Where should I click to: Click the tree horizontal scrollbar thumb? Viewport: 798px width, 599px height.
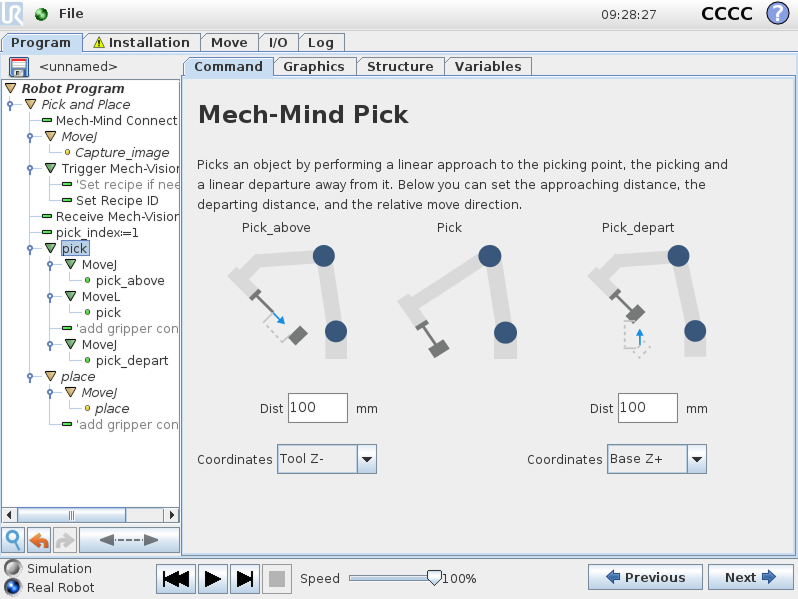(71, 515)
